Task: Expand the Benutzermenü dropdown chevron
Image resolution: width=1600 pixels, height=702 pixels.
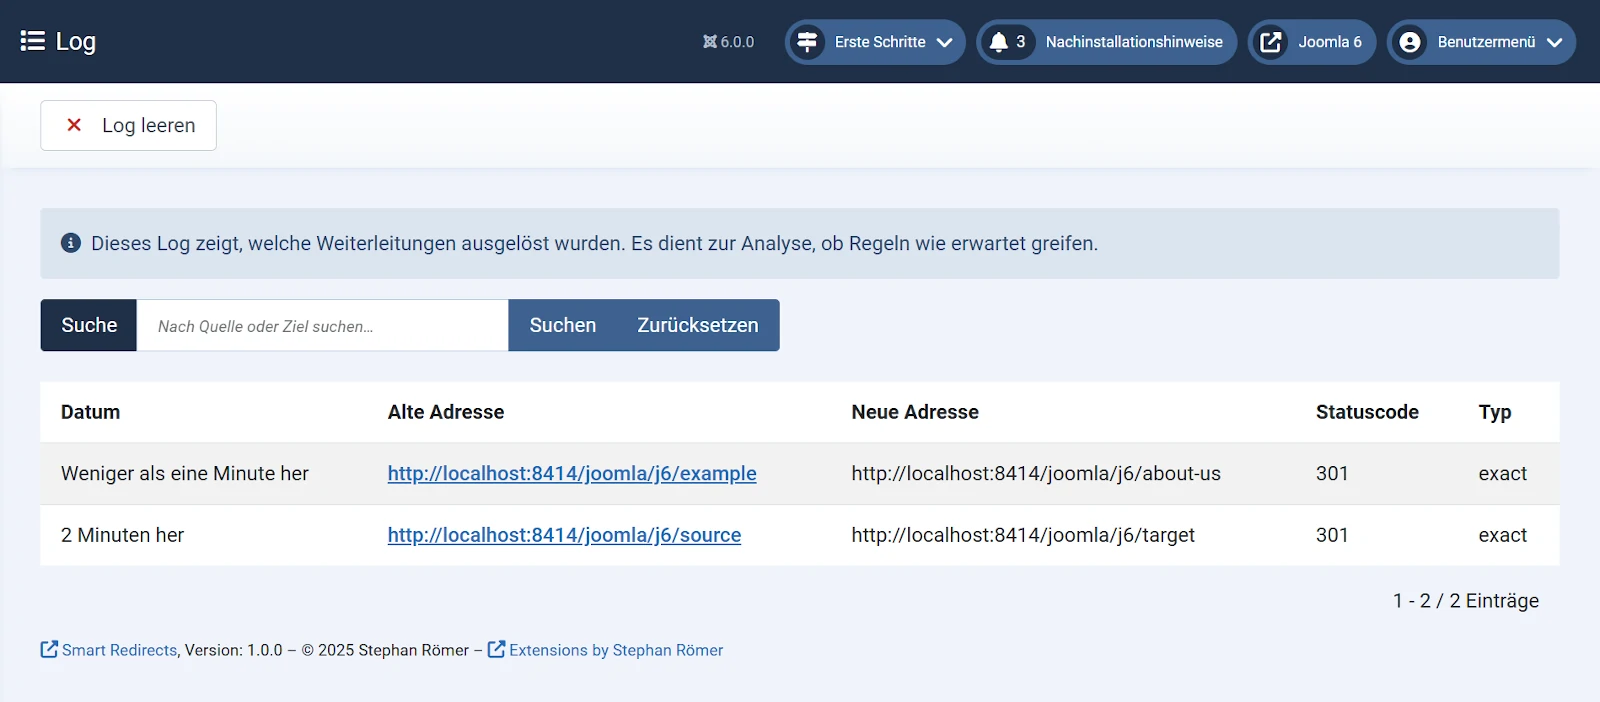Action: pos(1554,42)
